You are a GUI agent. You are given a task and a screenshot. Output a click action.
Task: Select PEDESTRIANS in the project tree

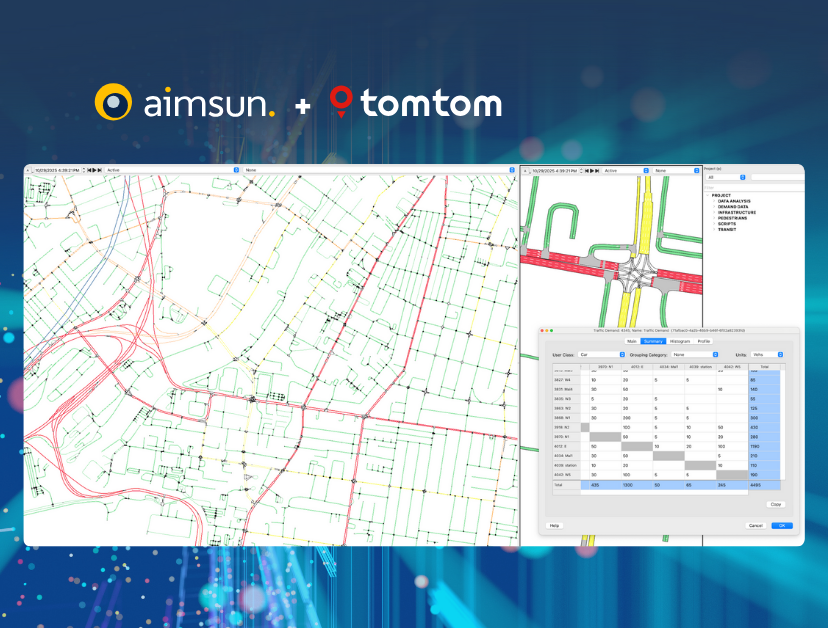732,218
